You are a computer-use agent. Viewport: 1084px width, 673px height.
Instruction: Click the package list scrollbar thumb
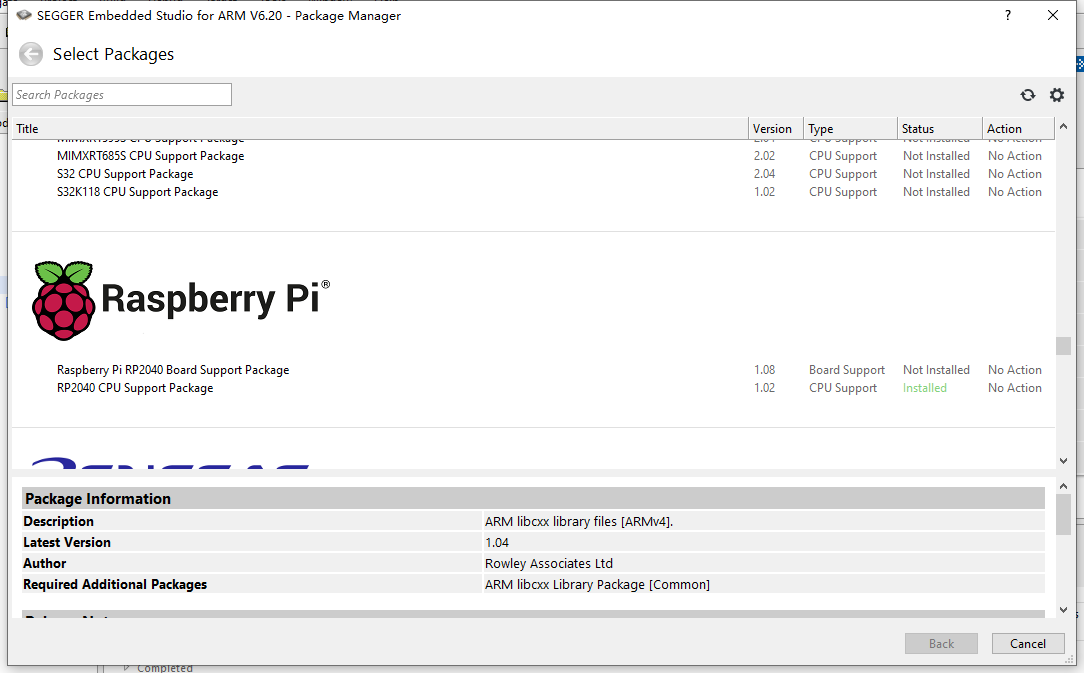click(1063, 345)
